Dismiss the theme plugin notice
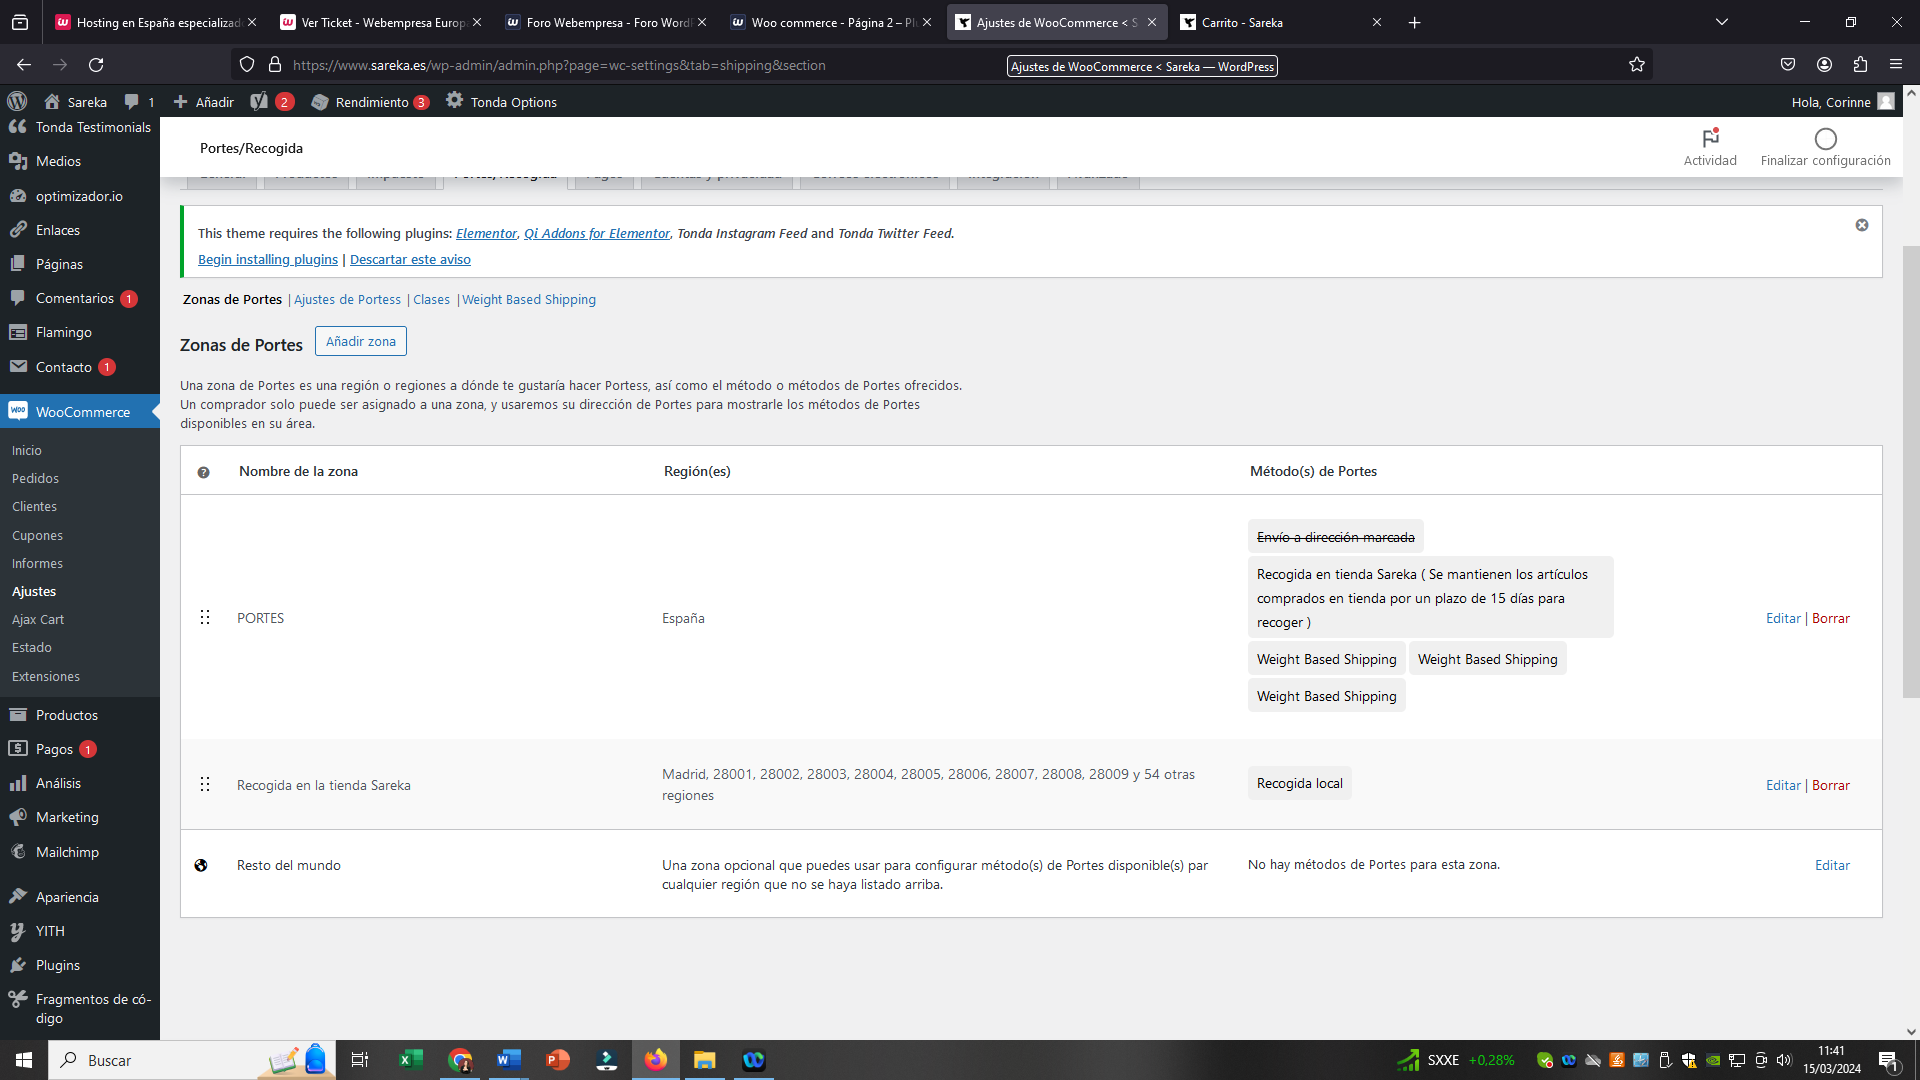Viewport: 1920px width, 1080px height. pos(1862,225)
